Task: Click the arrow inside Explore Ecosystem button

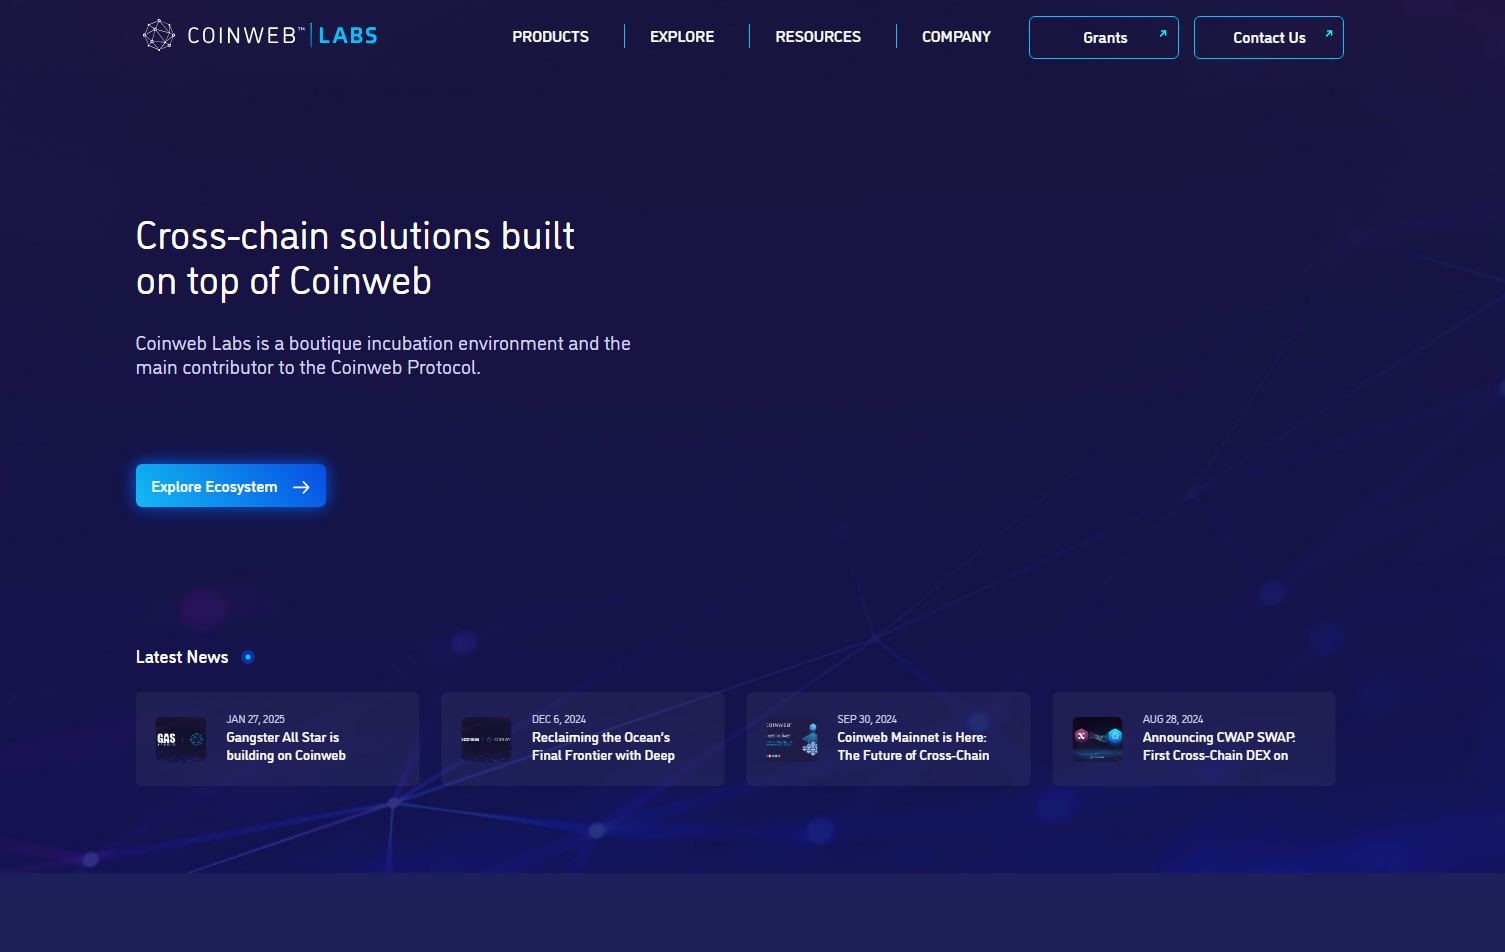Action: pos(301,487)
